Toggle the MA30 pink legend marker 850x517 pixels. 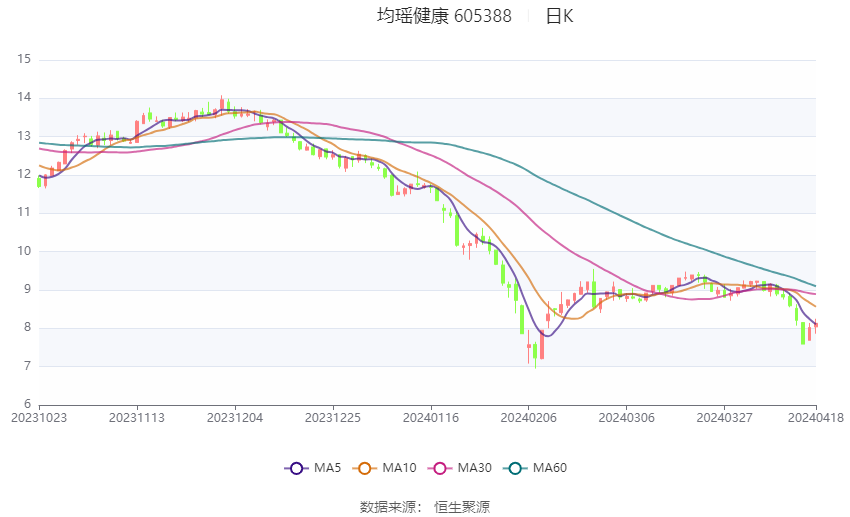pos(440,468)
